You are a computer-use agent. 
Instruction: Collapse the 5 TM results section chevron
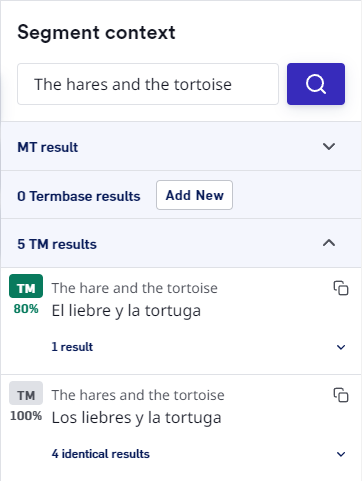pos(329,243)
